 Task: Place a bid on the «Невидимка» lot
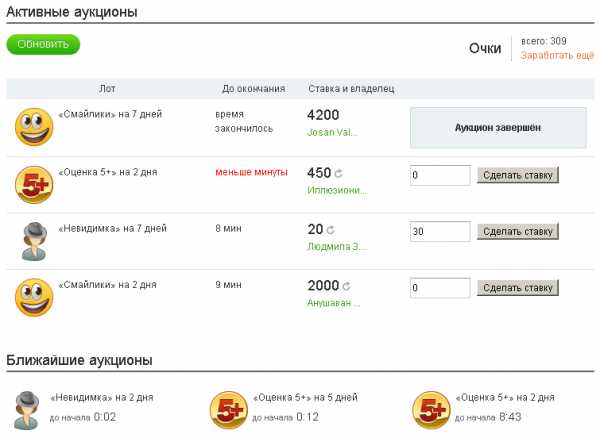517,231
